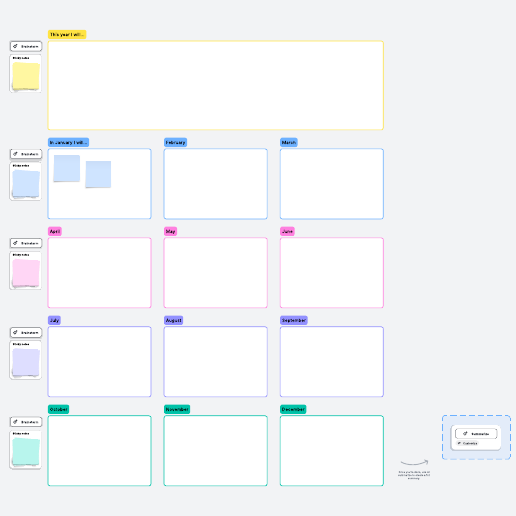
Task: Click the Brainstorm button beside the October row
Action: pyautogui.click(x=26, y=422)
